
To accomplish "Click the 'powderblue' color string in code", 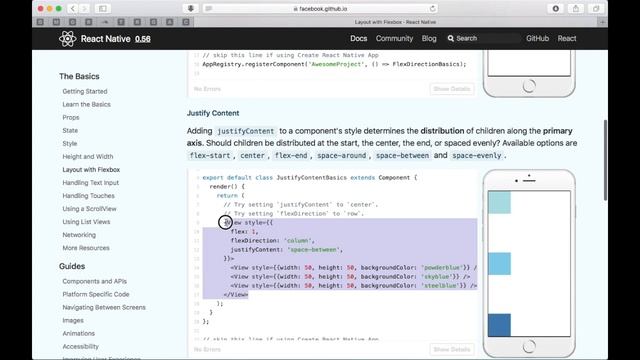I will (442, 268).
